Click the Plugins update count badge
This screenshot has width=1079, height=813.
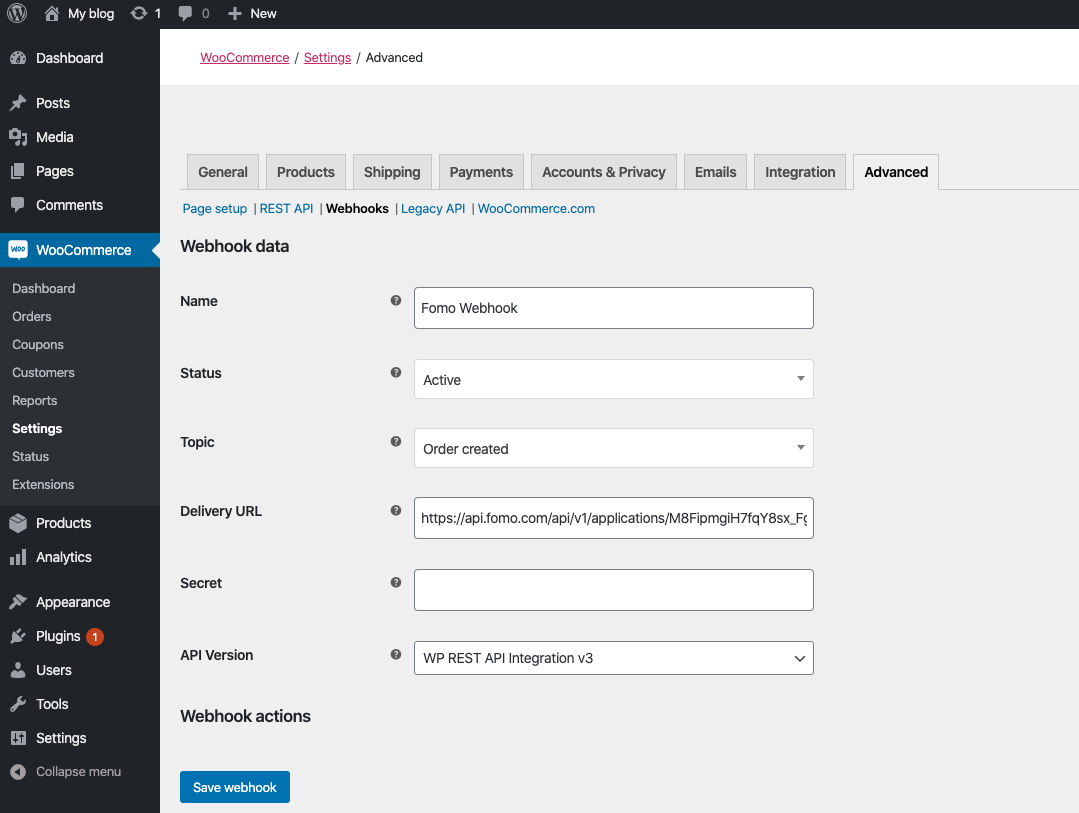pos(95,637)
